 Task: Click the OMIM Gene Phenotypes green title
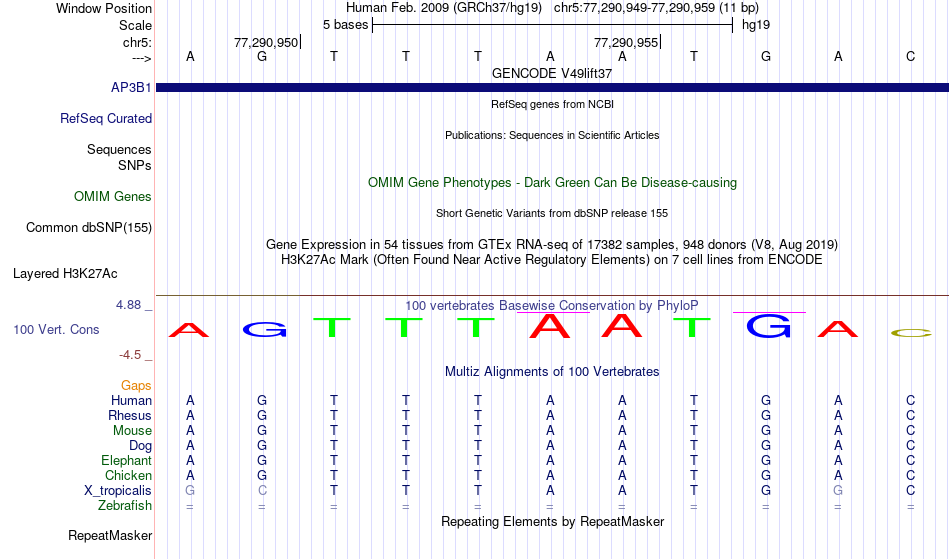pyautogui.click(x=553, y=182)
